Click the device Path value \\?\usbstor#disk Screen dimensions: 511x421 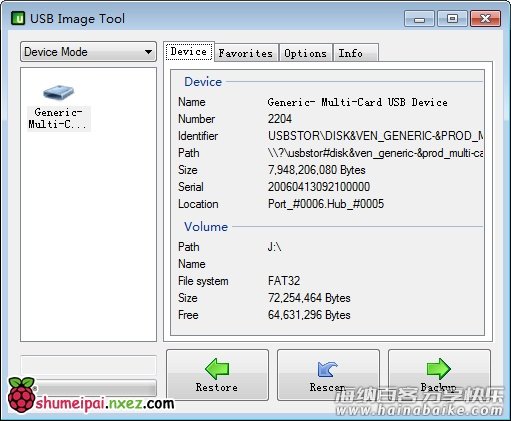376,153
